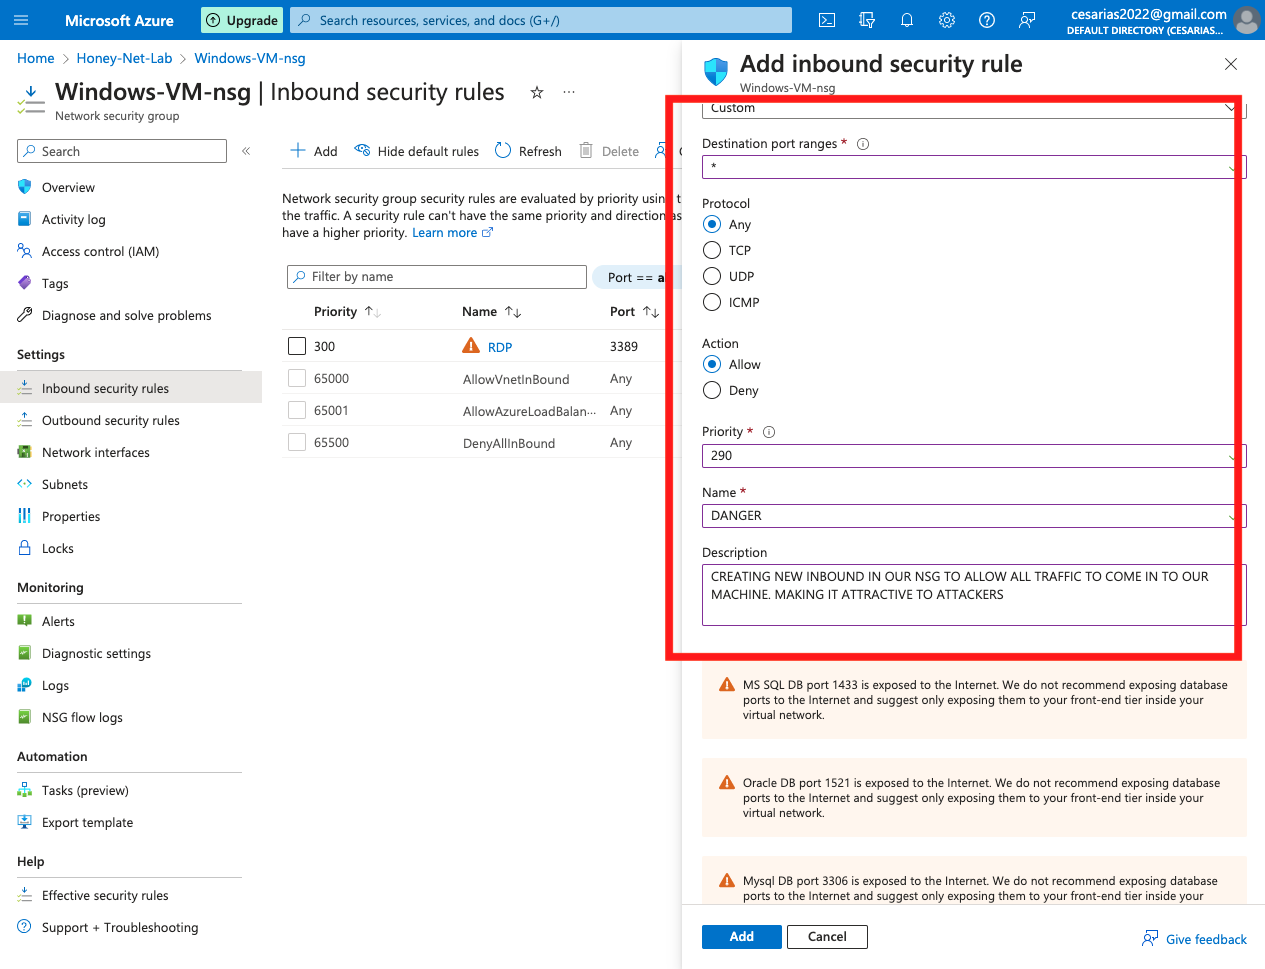Tick the checkbox for rule 65000

click(x=297, y=378)
